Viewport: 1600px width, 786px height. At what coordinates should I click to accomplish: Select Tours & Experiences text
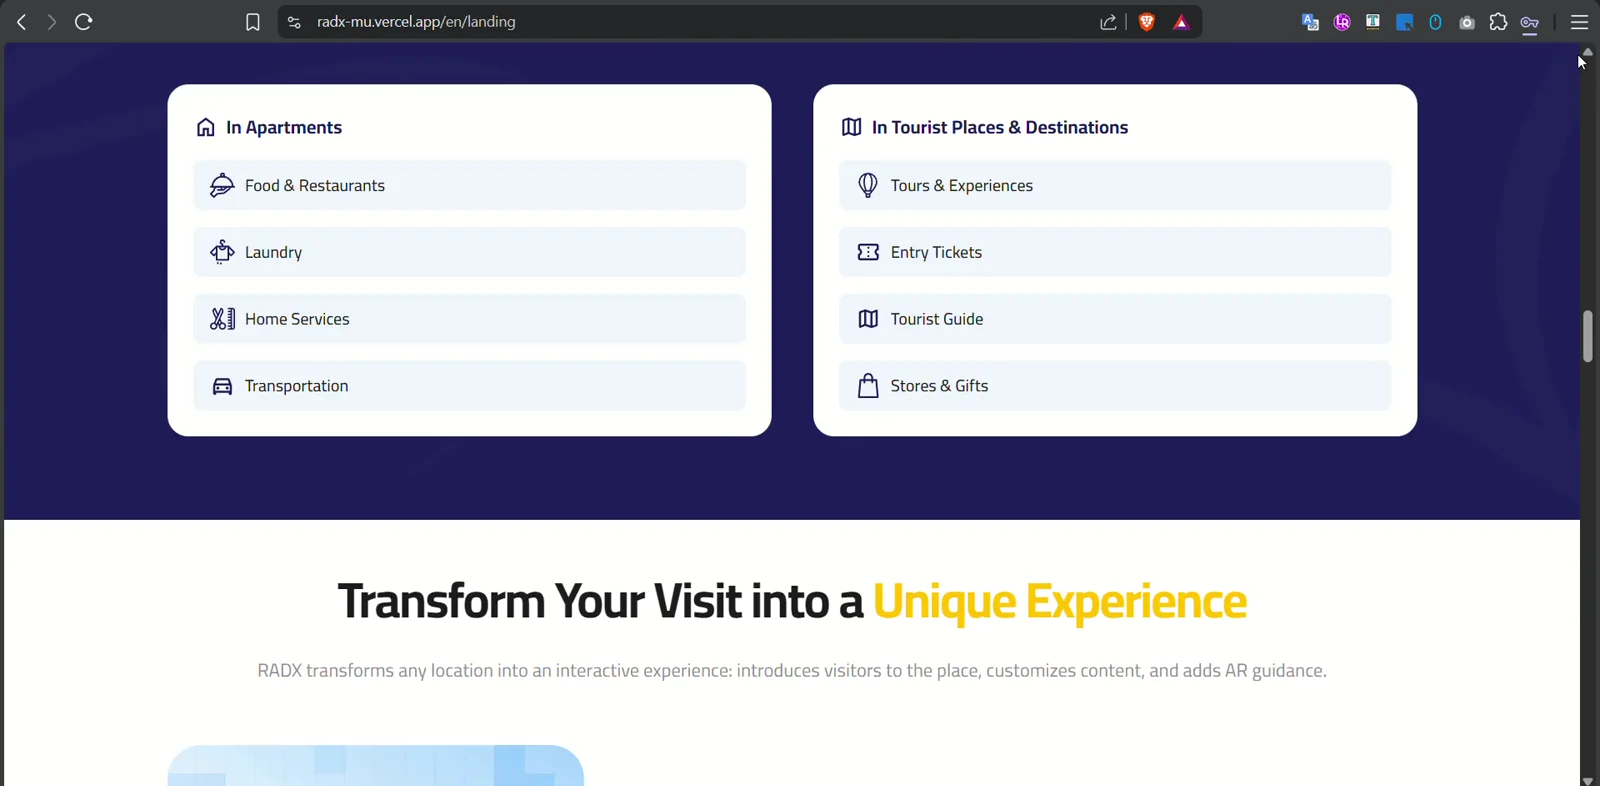962,185
